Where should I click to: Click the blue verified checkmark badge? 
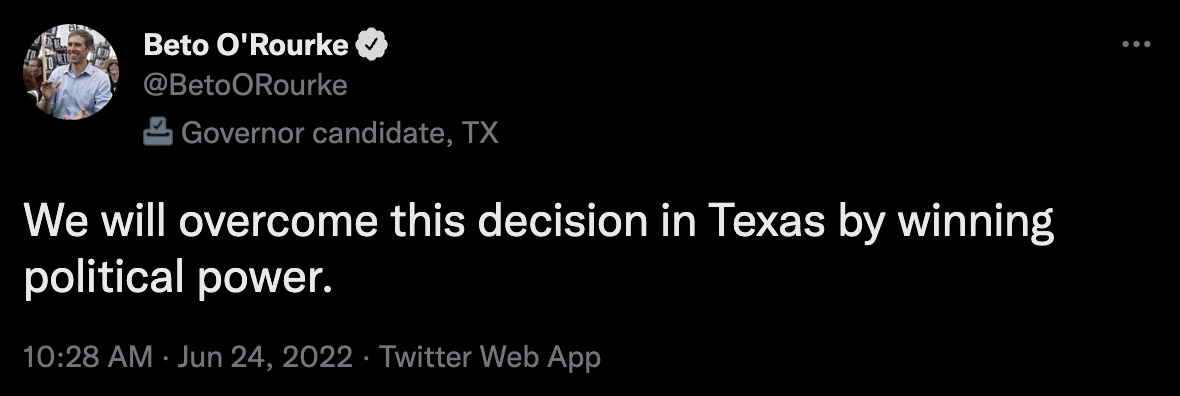(371, 46)
